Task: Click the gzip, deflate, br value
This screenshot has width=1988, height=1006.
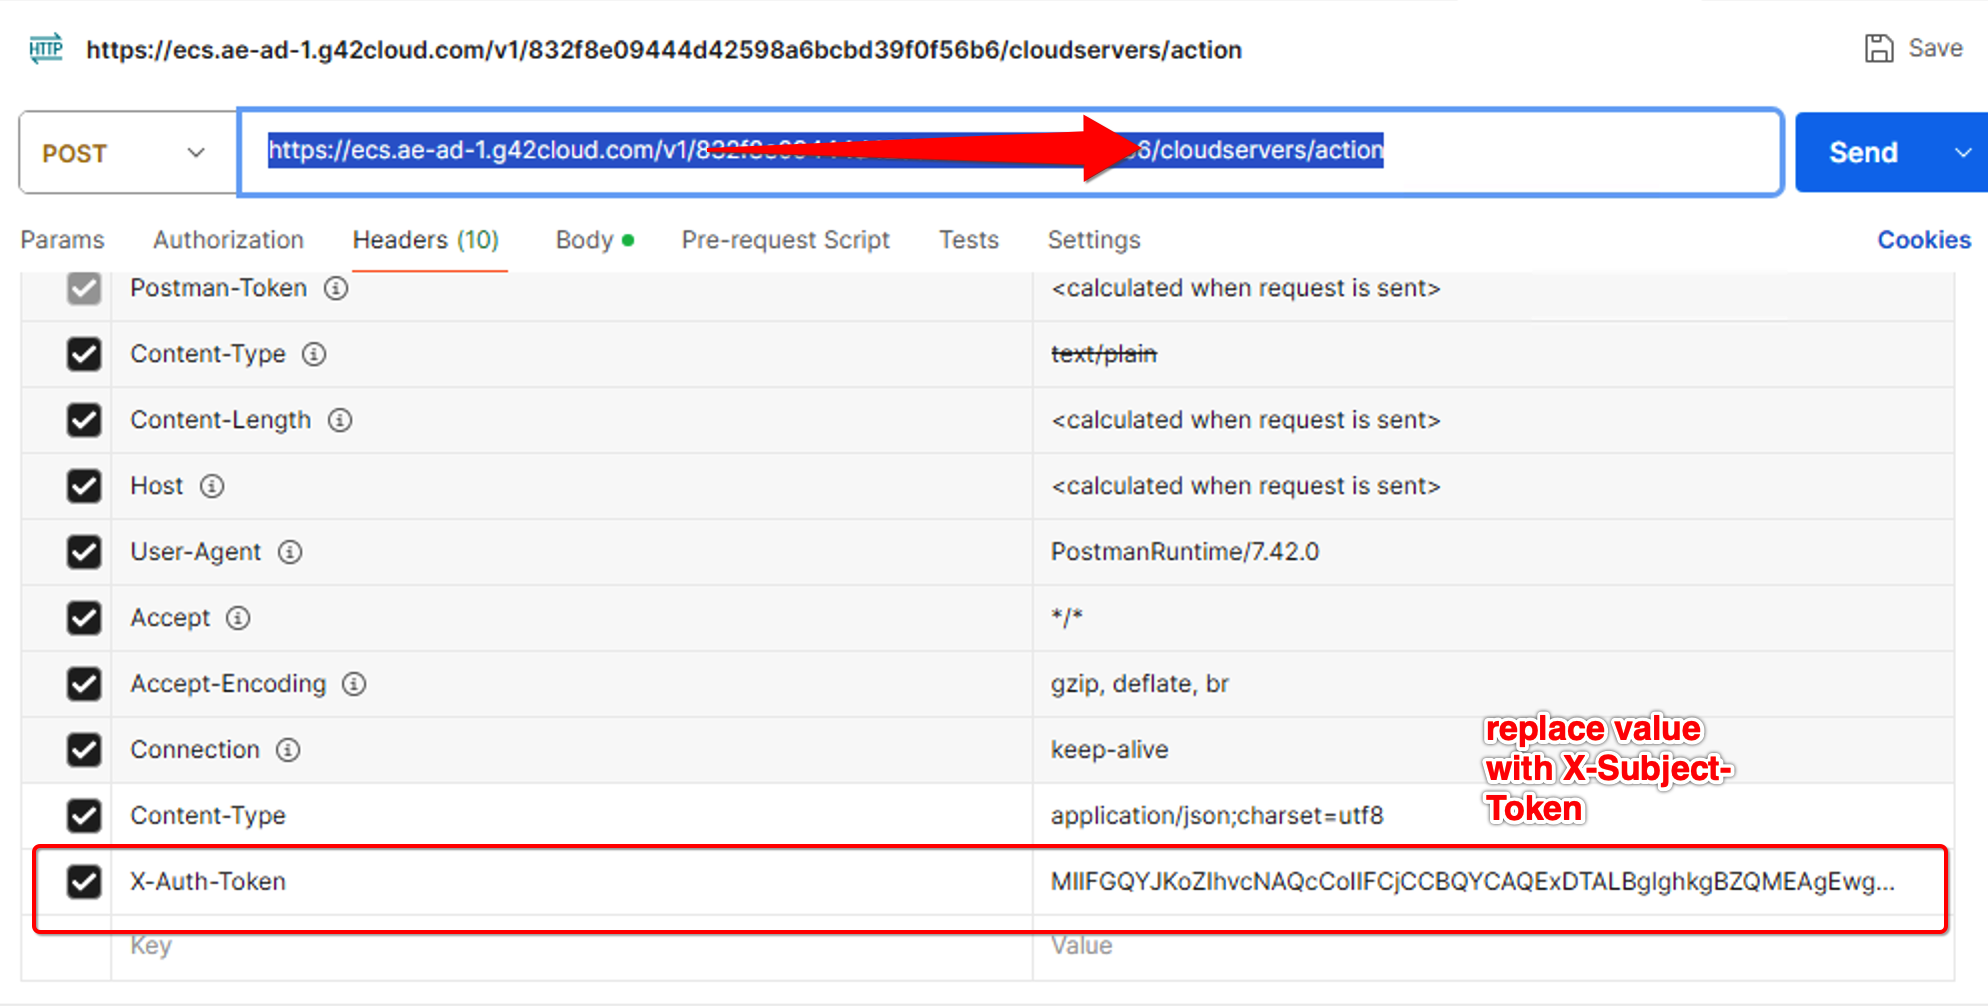Action: point(1139,684)
